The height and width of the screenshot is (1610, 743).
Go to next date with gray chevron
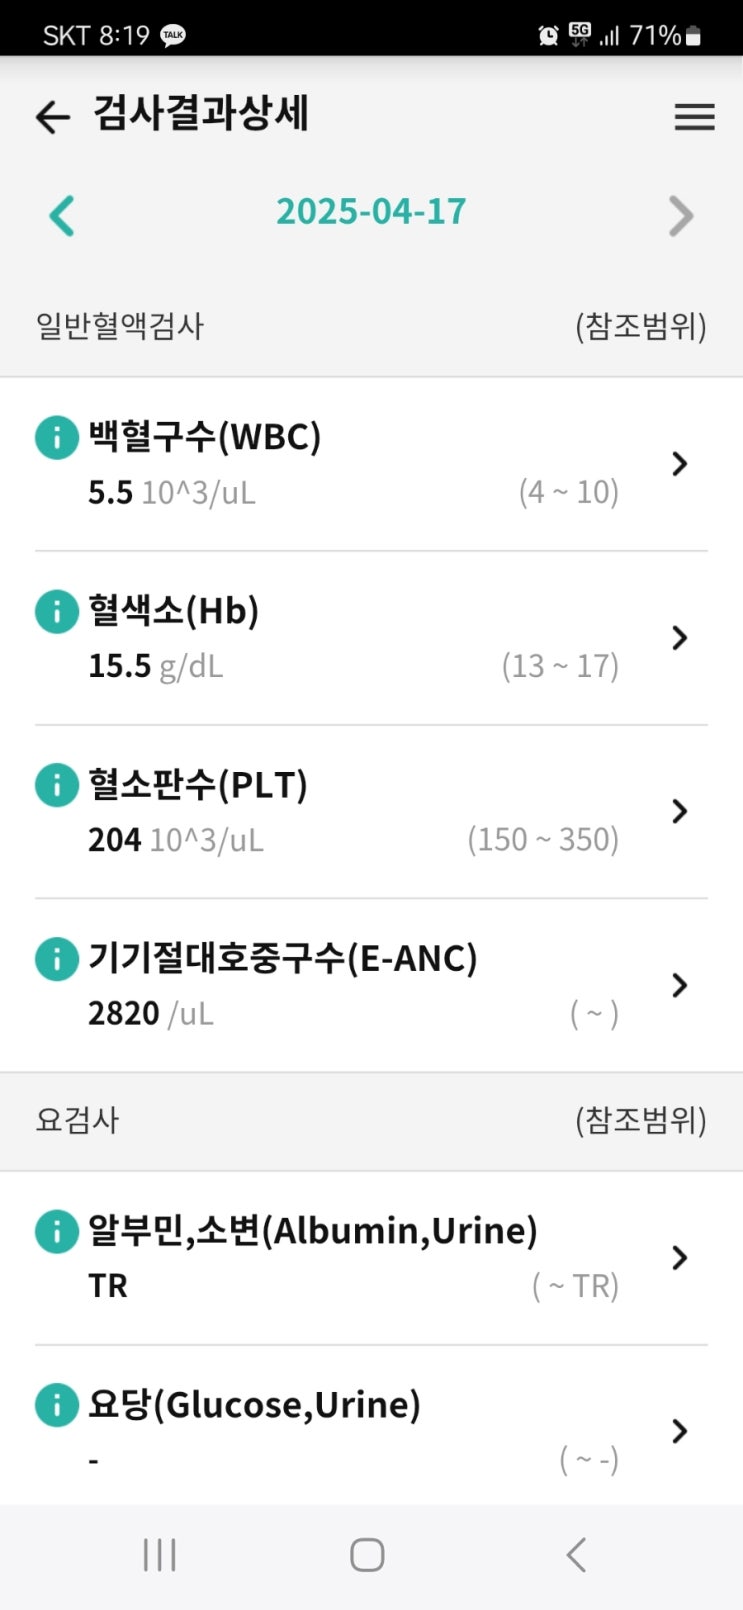pos(681,215)
